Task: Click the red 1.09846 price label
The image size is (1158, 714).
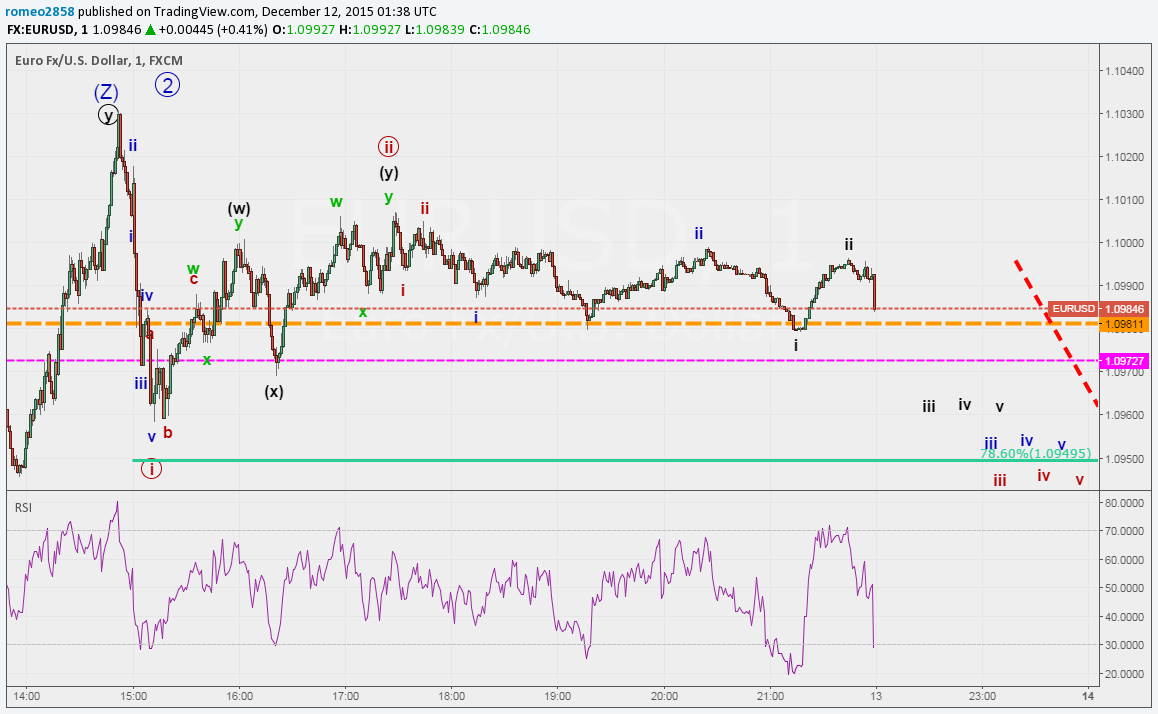Action: click(x=1124, y=309)
